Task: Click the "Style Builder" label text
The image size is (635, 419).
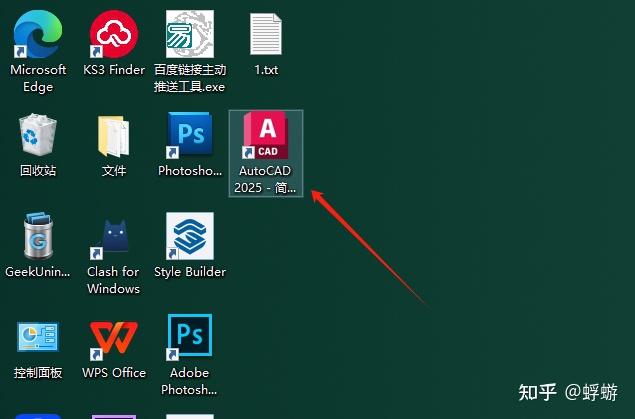Action: point(190,272)
